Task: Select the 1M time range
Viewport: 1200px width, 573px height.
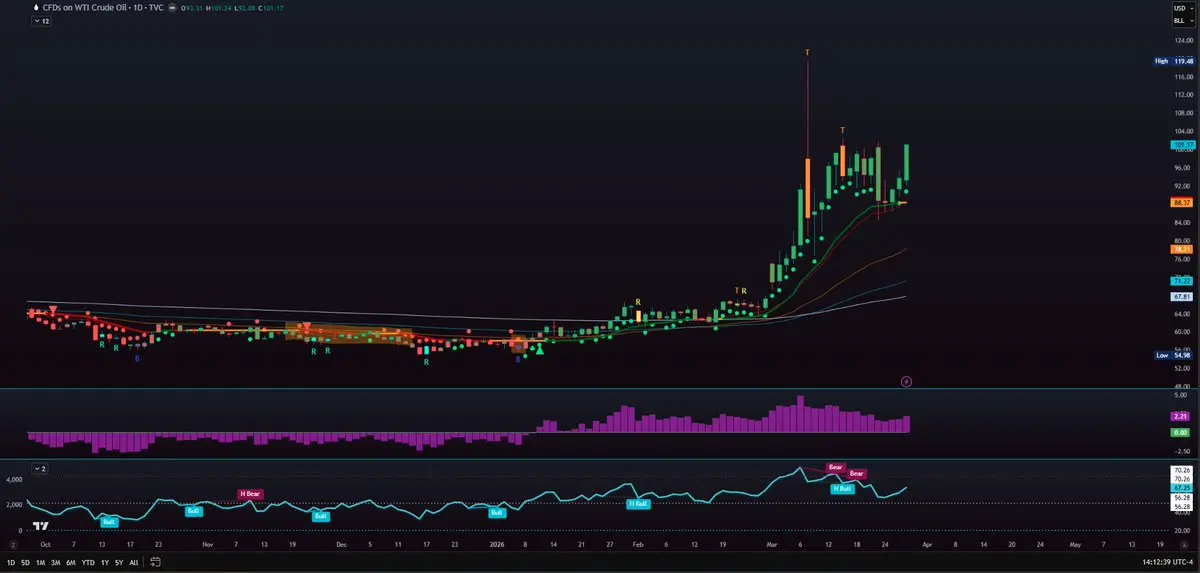Action: click(41, 563)
